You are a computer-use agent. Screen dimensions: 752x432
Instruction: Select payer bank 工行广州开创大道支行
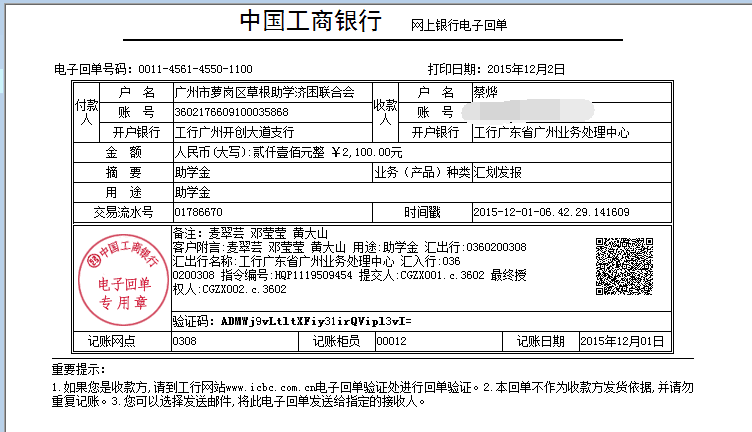tap(235, 132)
